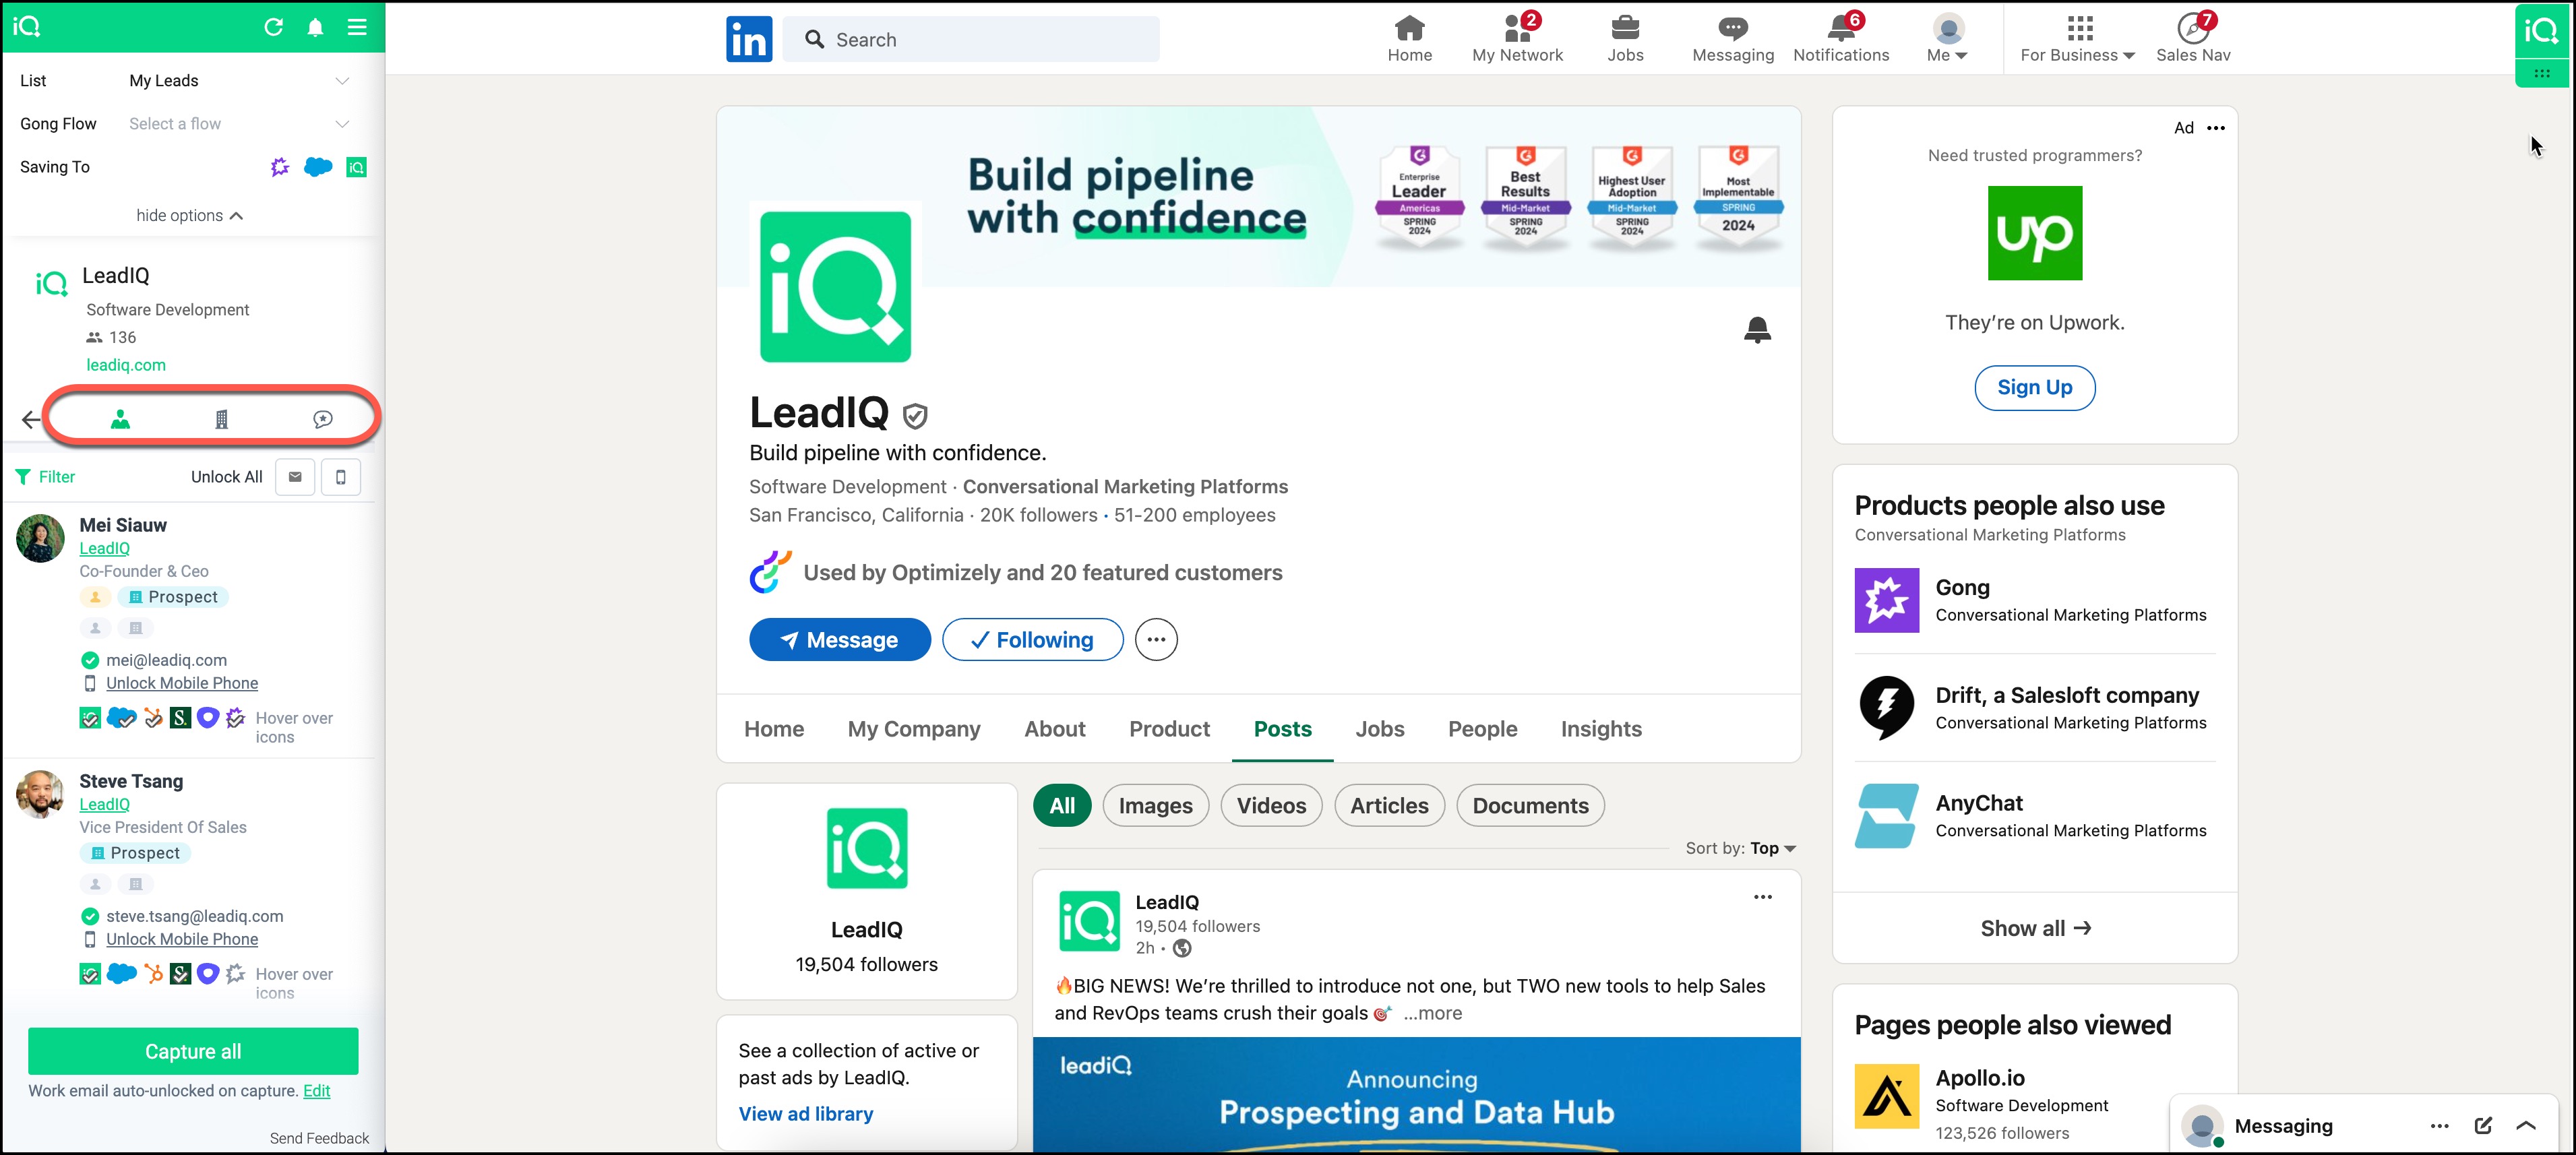Click Unlock All in LeadIQ panel
The image size is (2576, 1155).
226,477
